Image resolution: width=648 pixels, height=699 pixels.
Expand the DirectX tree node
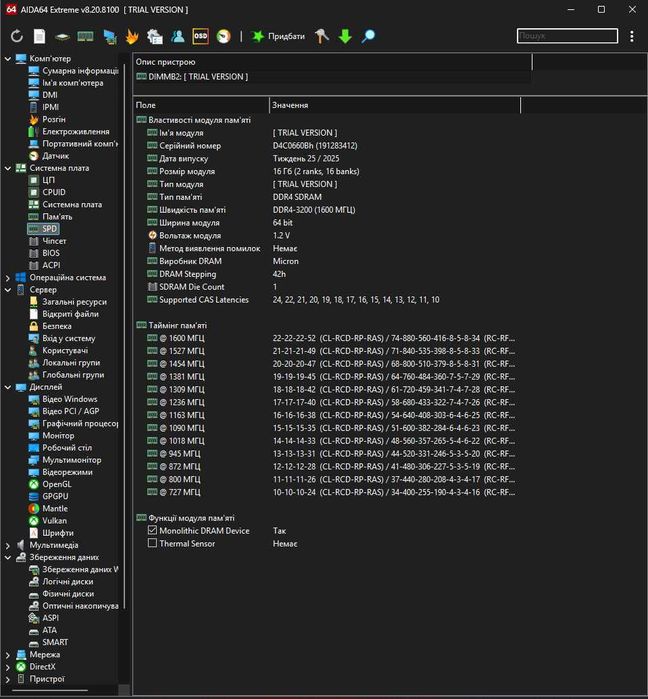[x=8, y=667]
